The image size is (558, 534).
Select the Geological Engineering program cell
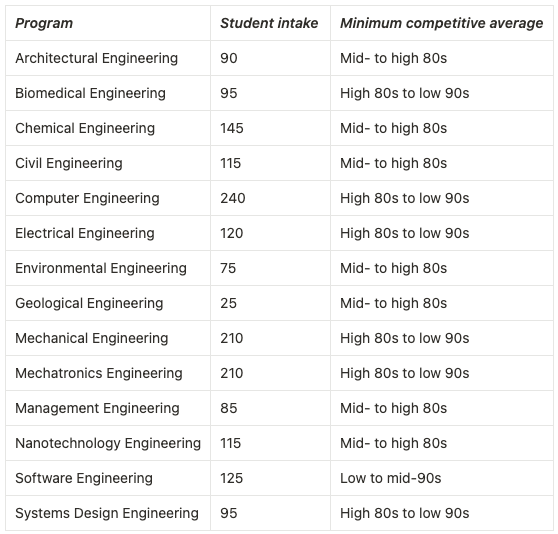tap(108, 303)
